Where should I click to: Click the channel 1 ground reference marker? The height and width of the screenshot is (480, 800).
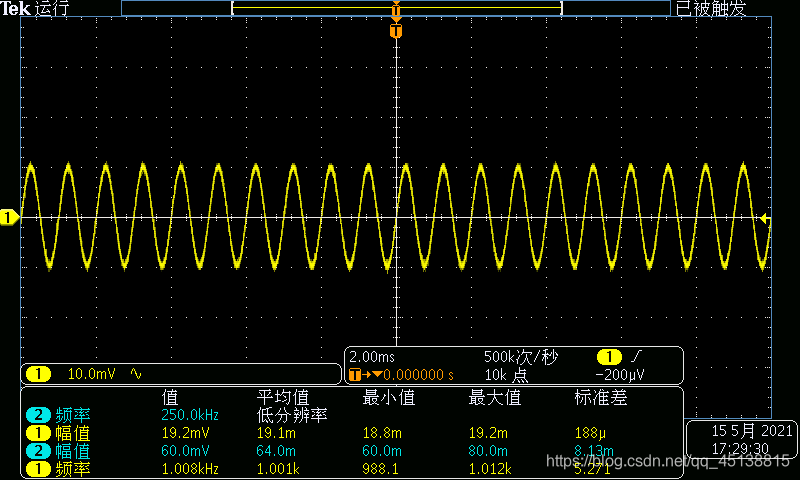(x=9, y=217)
